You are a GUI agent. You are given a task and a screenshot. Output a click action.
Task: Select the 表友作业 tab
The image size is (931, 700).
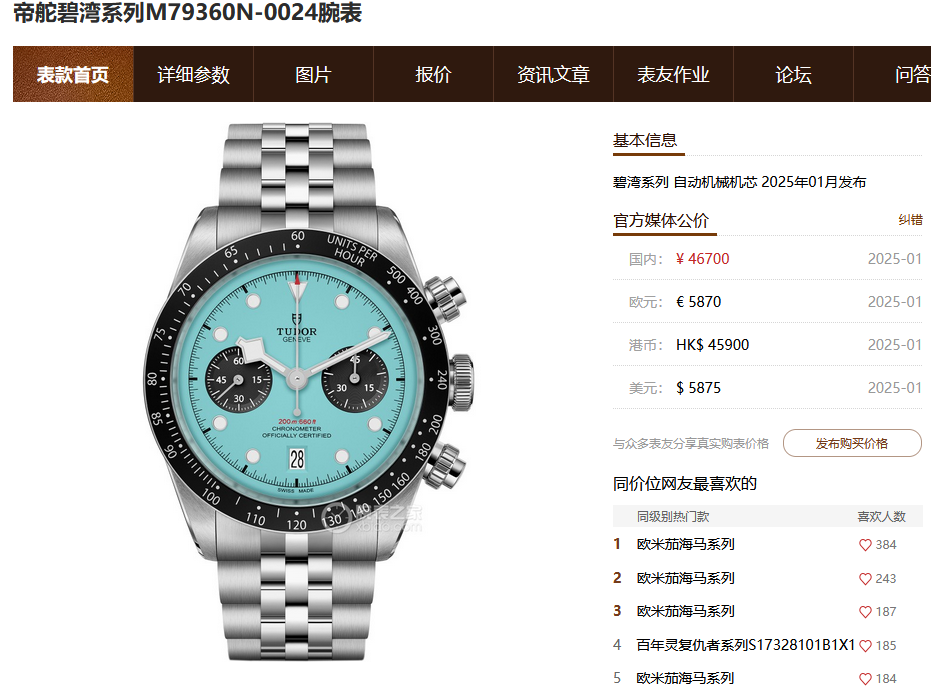click(x=673, y=74)
